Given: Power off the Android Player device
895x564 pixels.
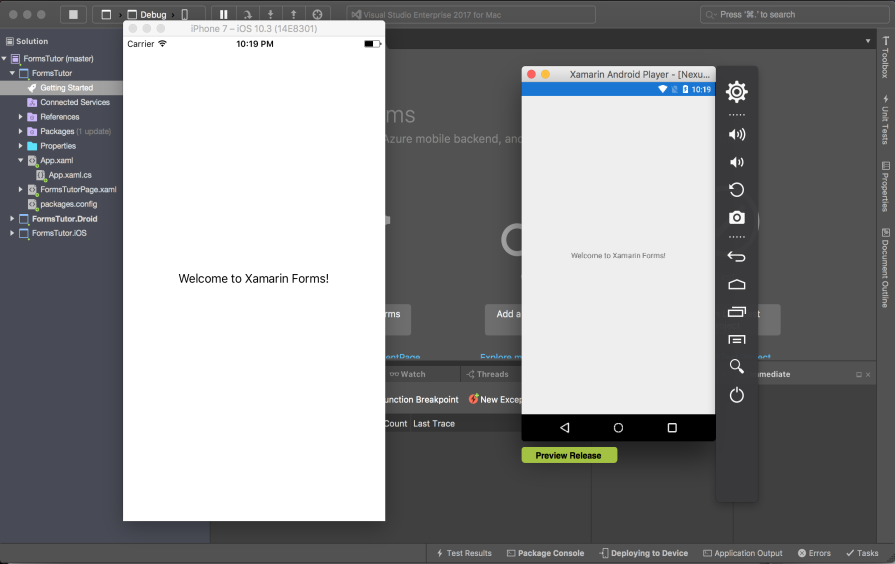Looking at the screenshot, I should point(736,394).
